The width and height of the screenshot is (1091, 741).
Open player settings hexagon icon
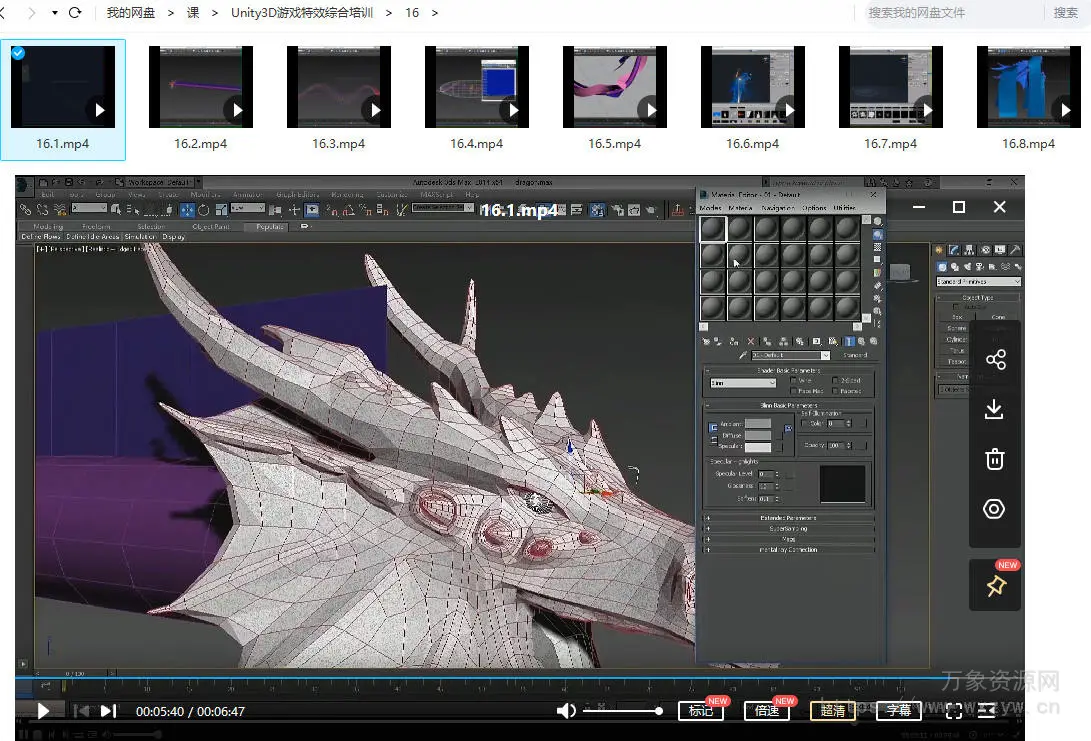(994, 509)
